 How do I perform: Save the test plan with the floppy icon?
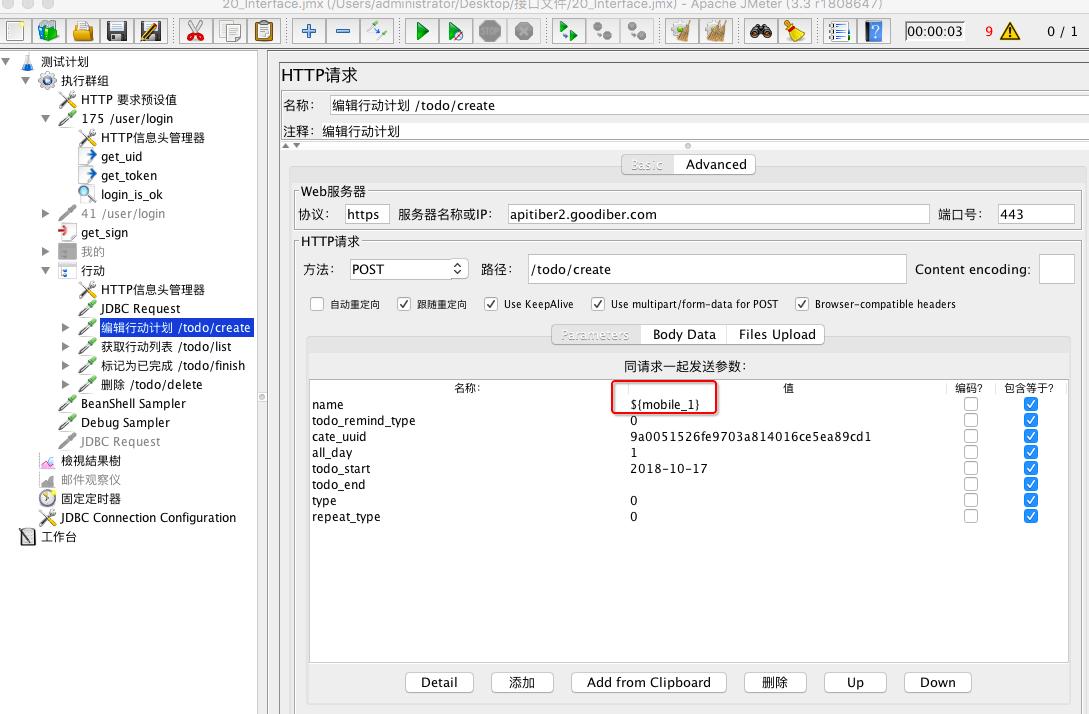pyautogui.click(x=116, y=31)
